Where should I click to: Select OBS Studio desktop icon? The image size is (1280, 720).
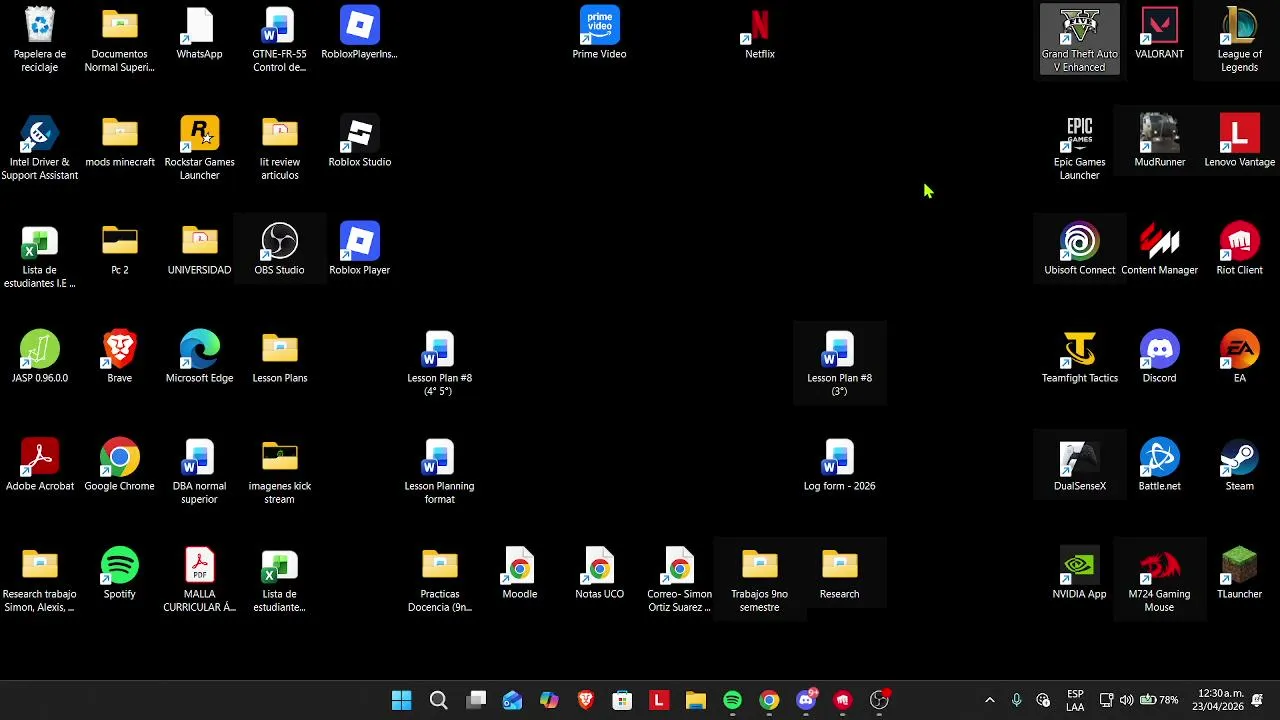(280, 250)
